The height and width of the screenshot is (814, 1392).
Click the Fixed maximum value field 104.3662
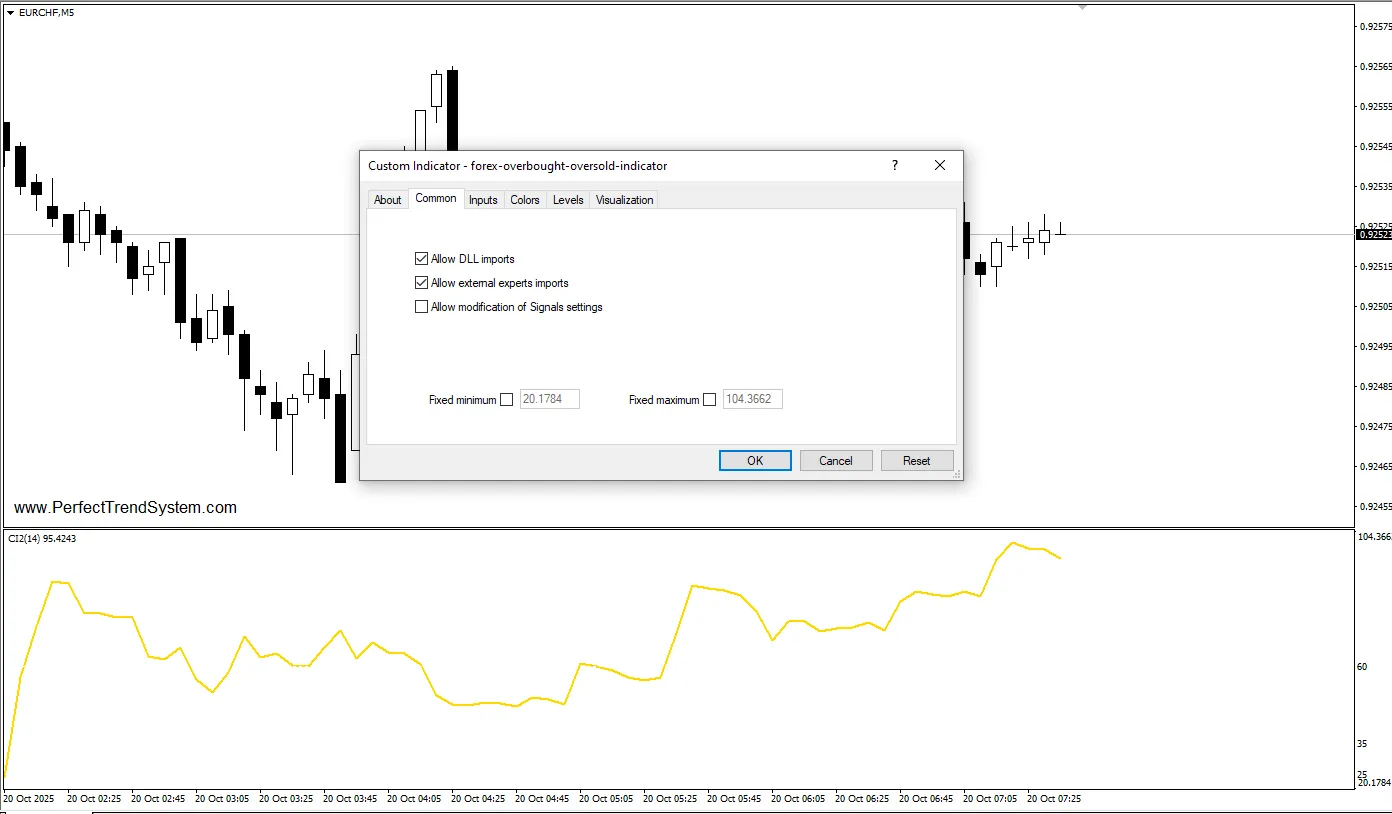click(753, 399)
